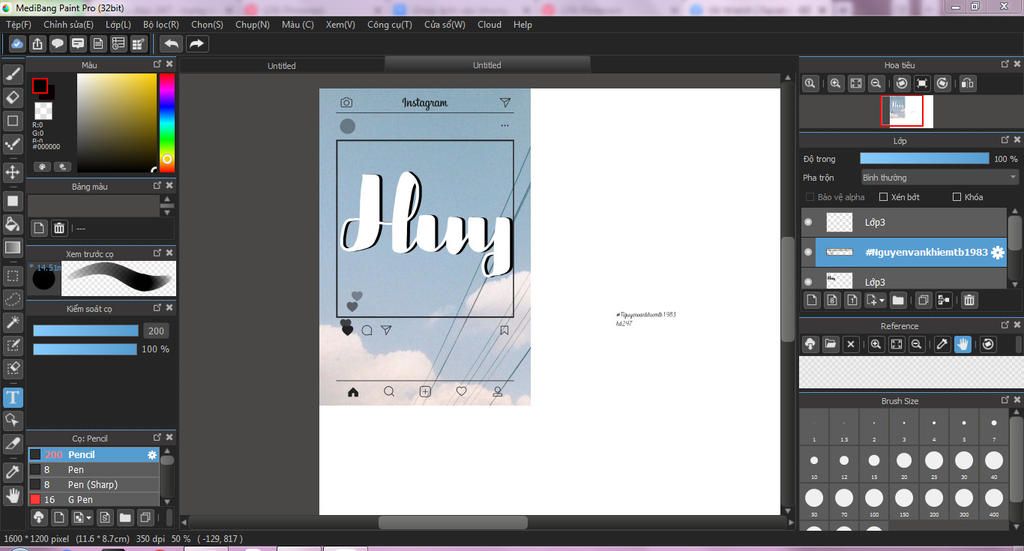This screenshot has width=1024, height=551.
Task: Flip canvas in Navigator panel
Action: (968, 84)
